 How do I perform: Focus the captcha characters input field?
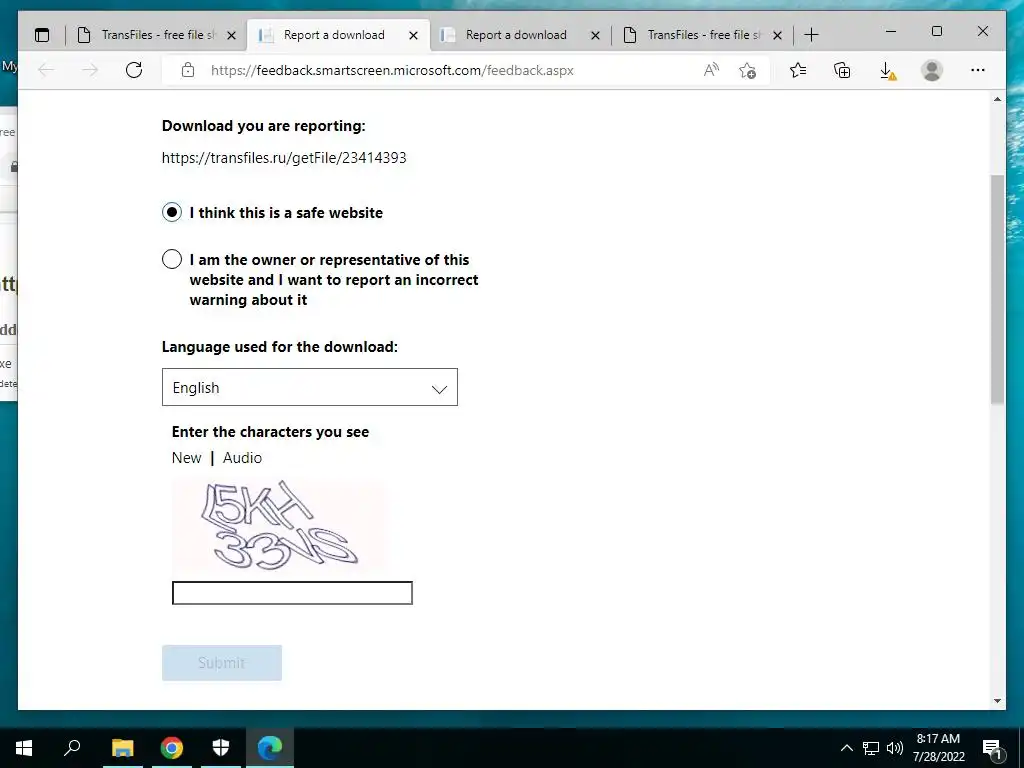pos(292,593)
